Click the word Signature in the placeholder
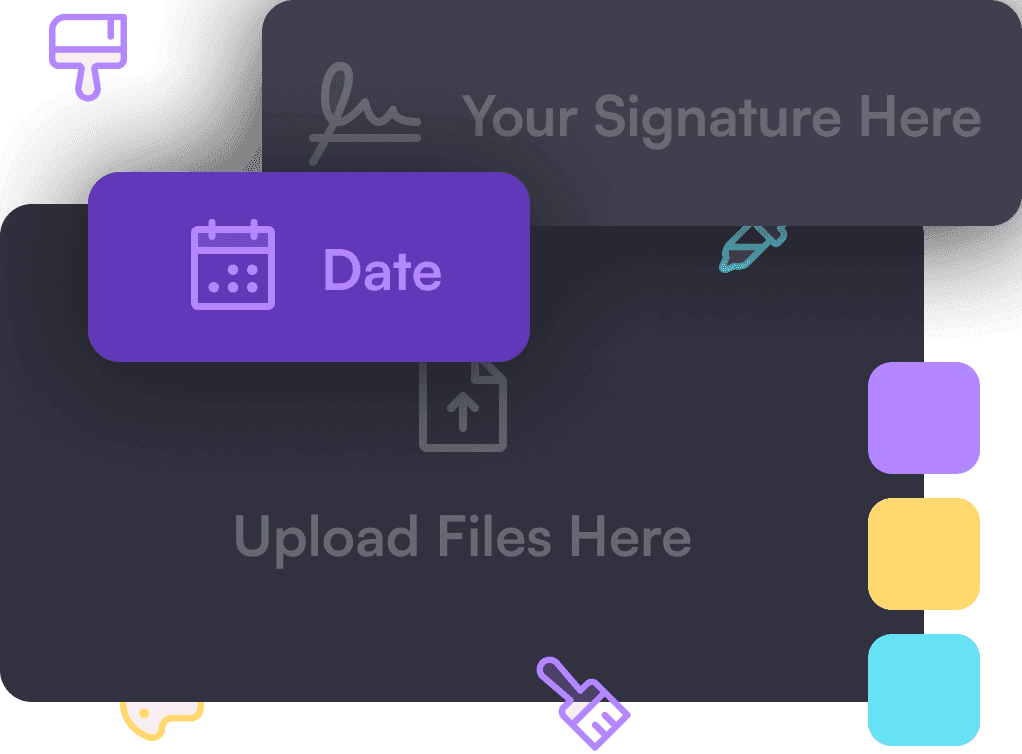This screenshot has width=1022, height=754. click(717, 121)
